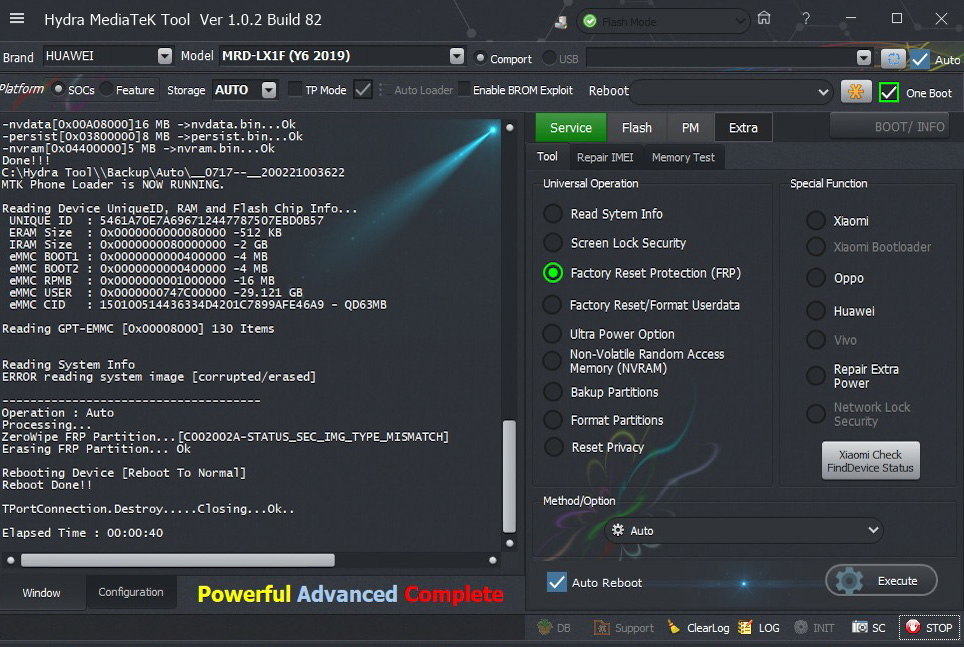Switch to the Flash tab
The height and width of the screenshot is (647, 964).
[636, 127]
